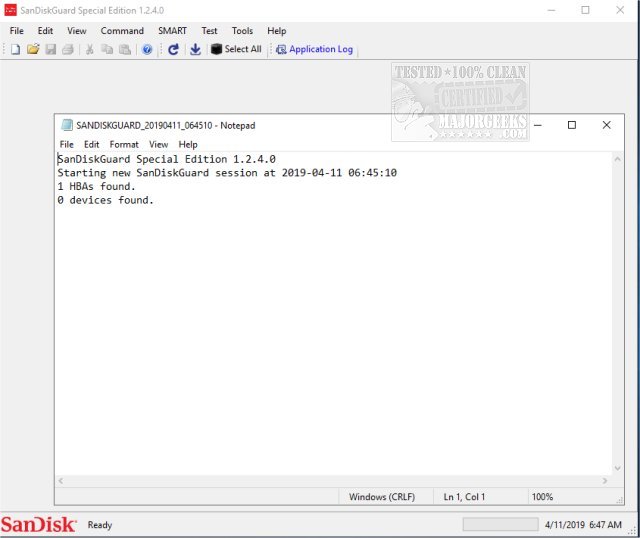Open the Notepad Edit menu
Screen dimensions: 640x538
point(91,144)
